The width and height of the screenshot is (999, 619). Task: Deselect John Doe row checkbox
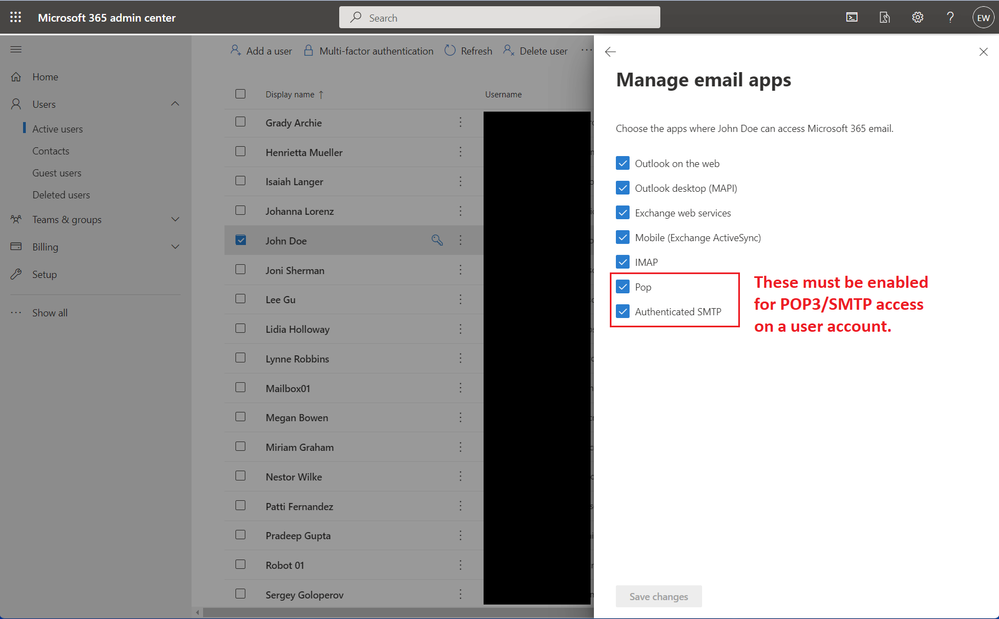coord(240,240)
